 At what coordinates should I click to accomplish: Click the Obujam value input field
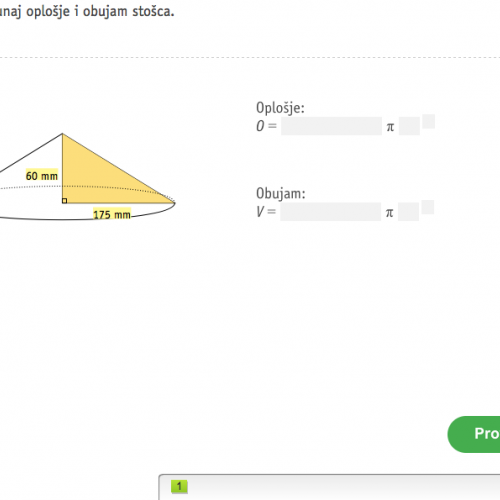pos(331,212)
